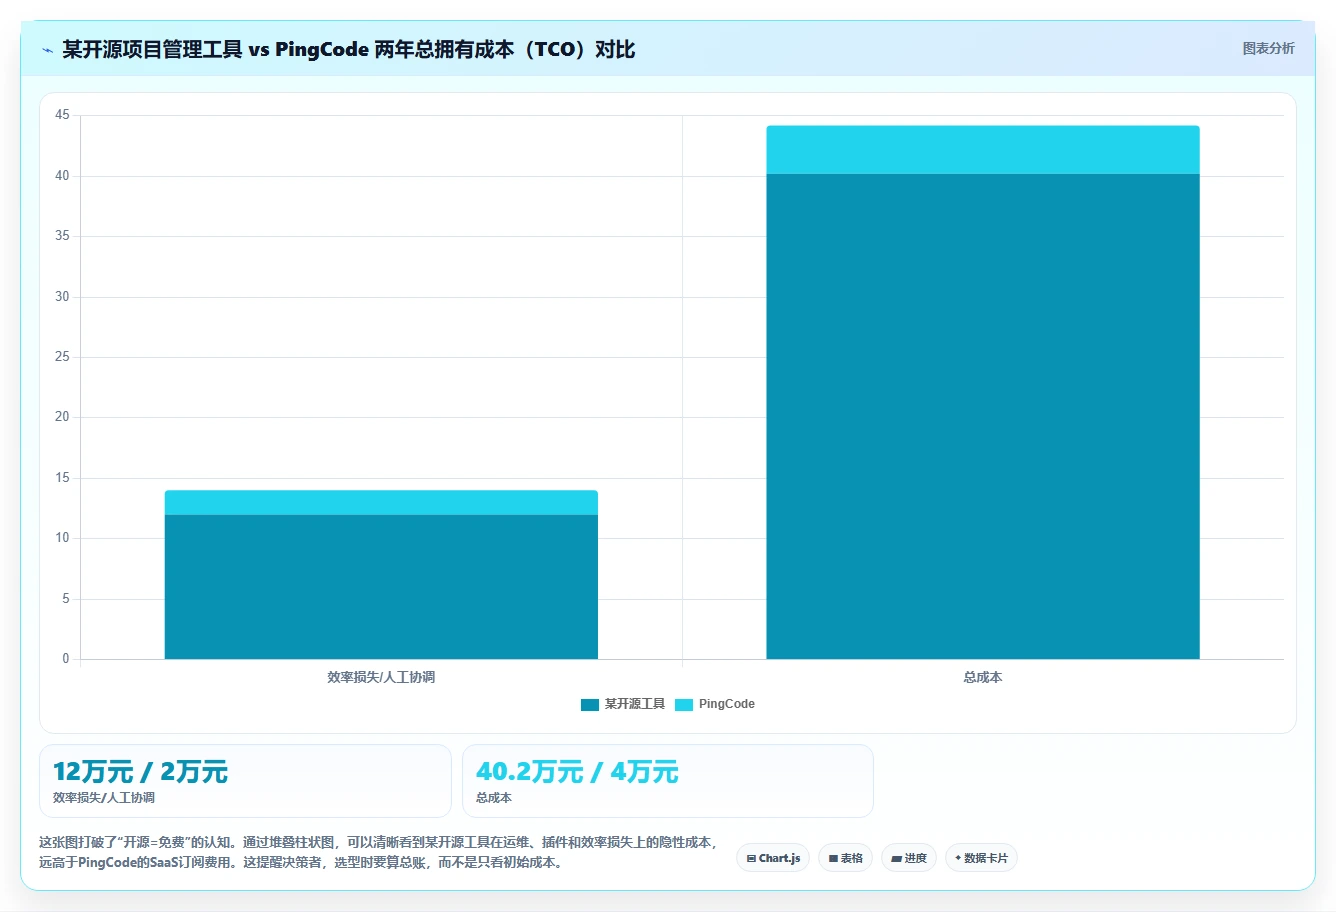Click the chart title text with TCO
1336x912 pixels.
(349, 49)
